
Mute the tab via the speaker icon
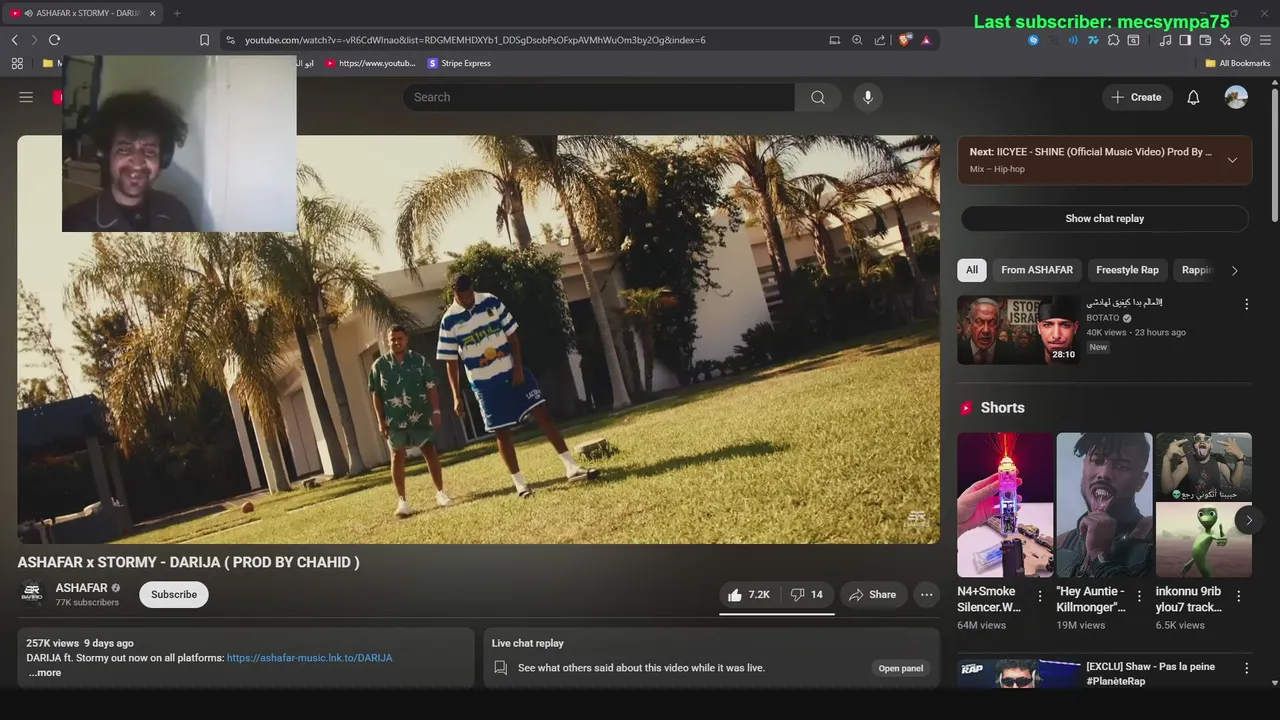(27, 13)
